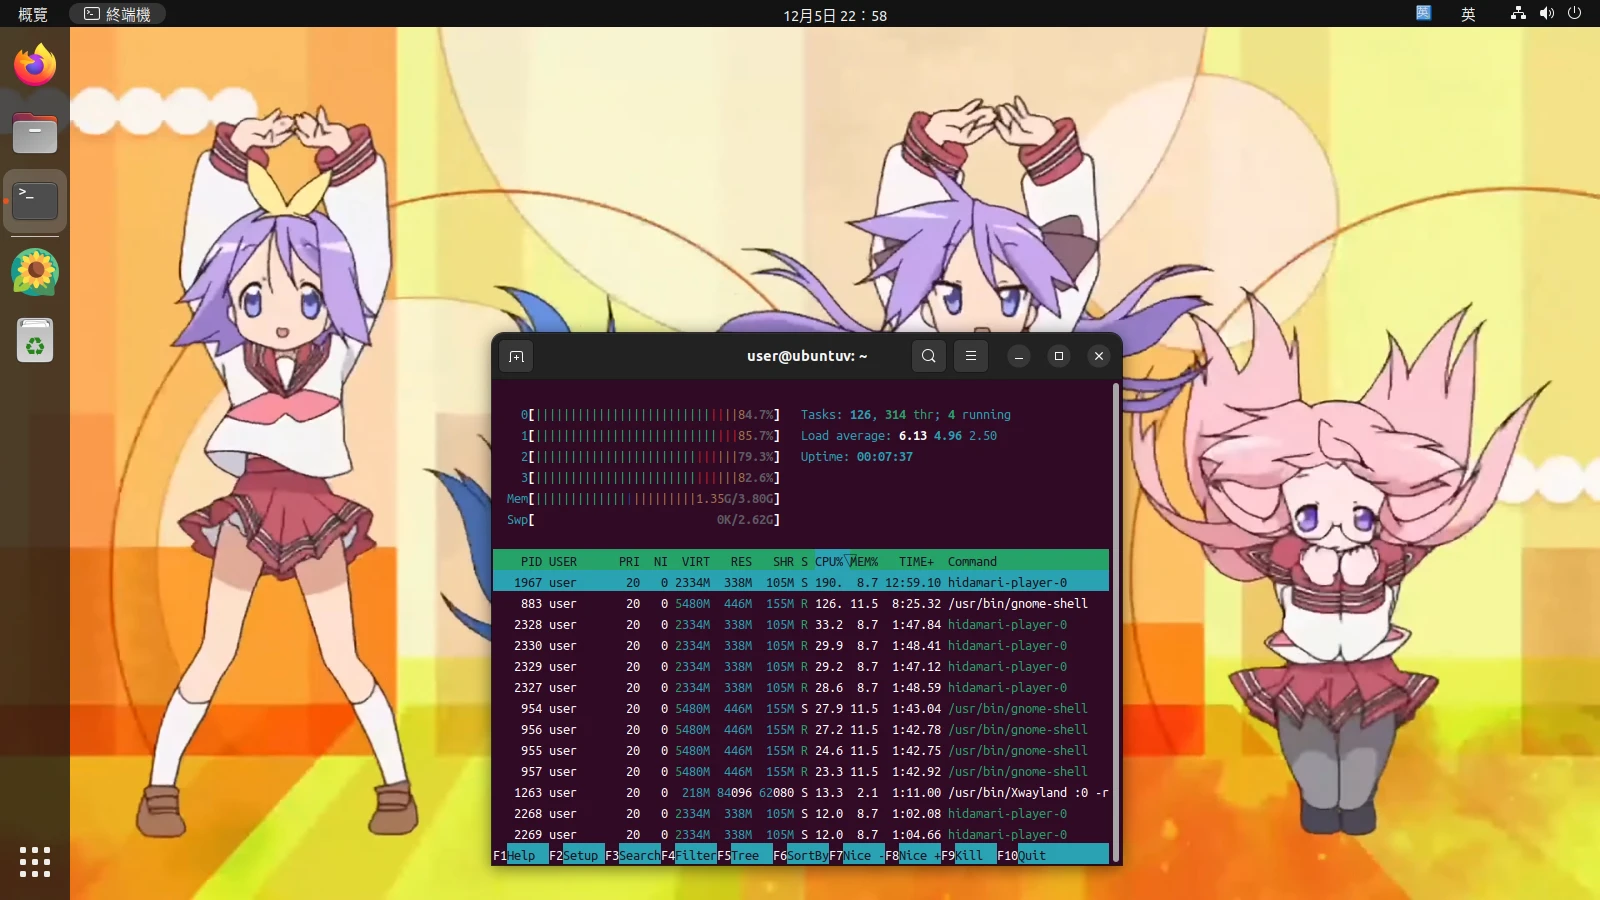The width and height of the screenshot is (1600, 900).
Task: Open the clock and calendar panel
Action: pos(834,15)
